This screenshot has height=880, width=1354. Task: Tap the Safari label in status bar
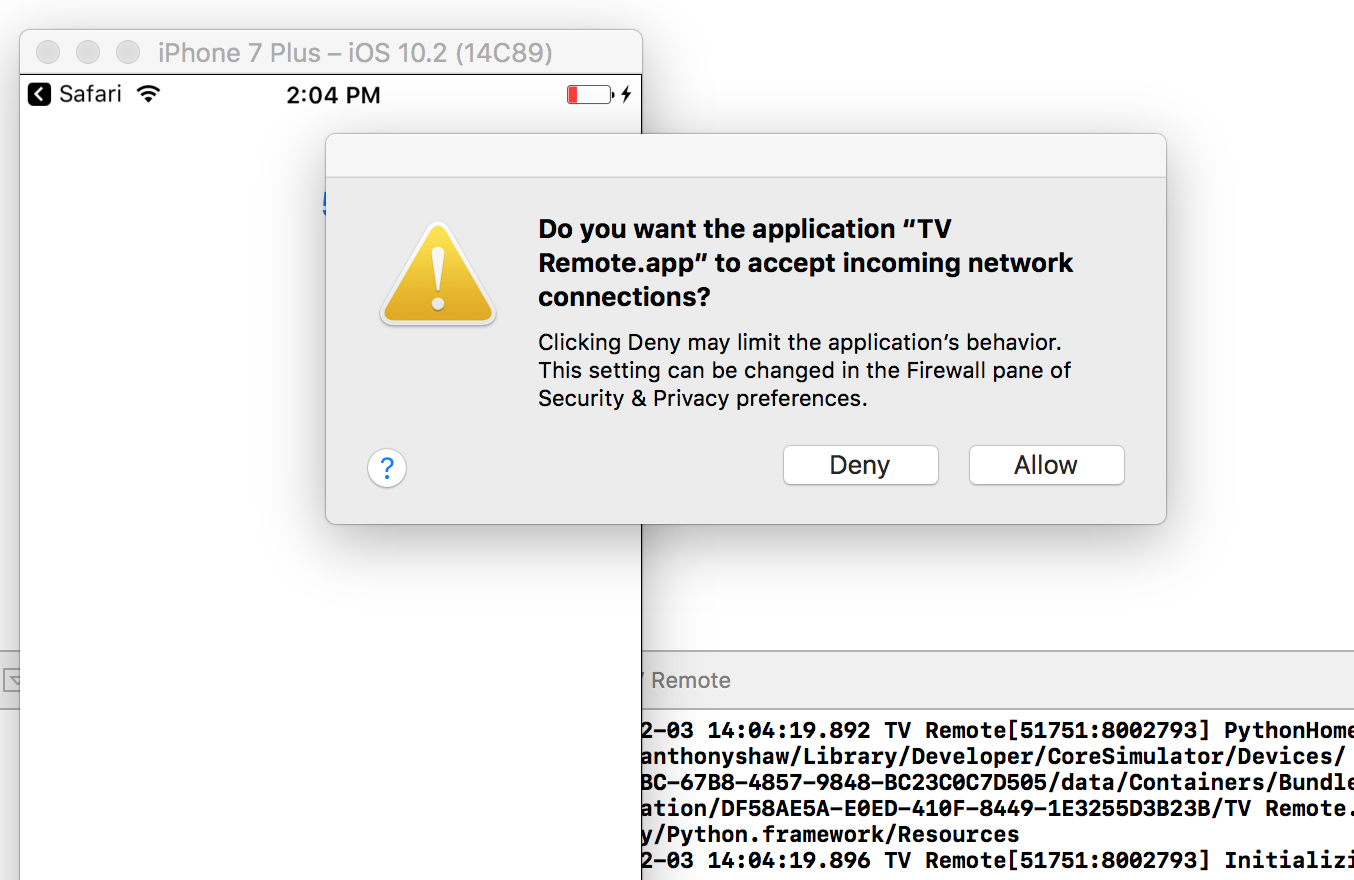(90, 94)
